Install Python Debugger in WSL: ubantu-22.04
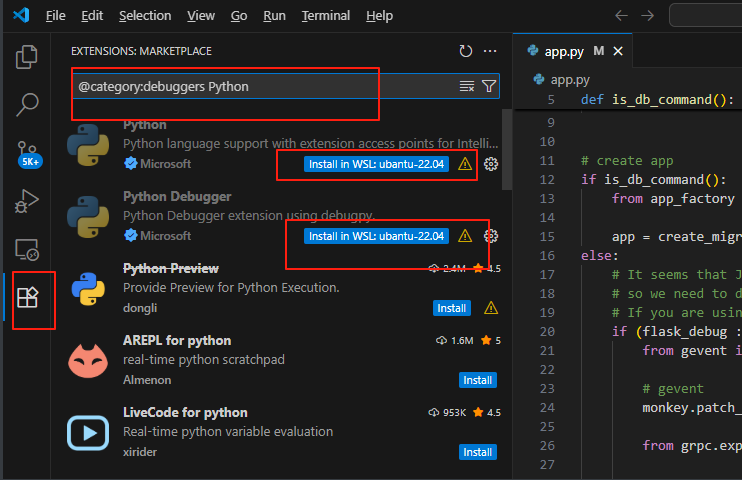Image resolution: width=742 pixels, height=480 pixels. (376, 236)
